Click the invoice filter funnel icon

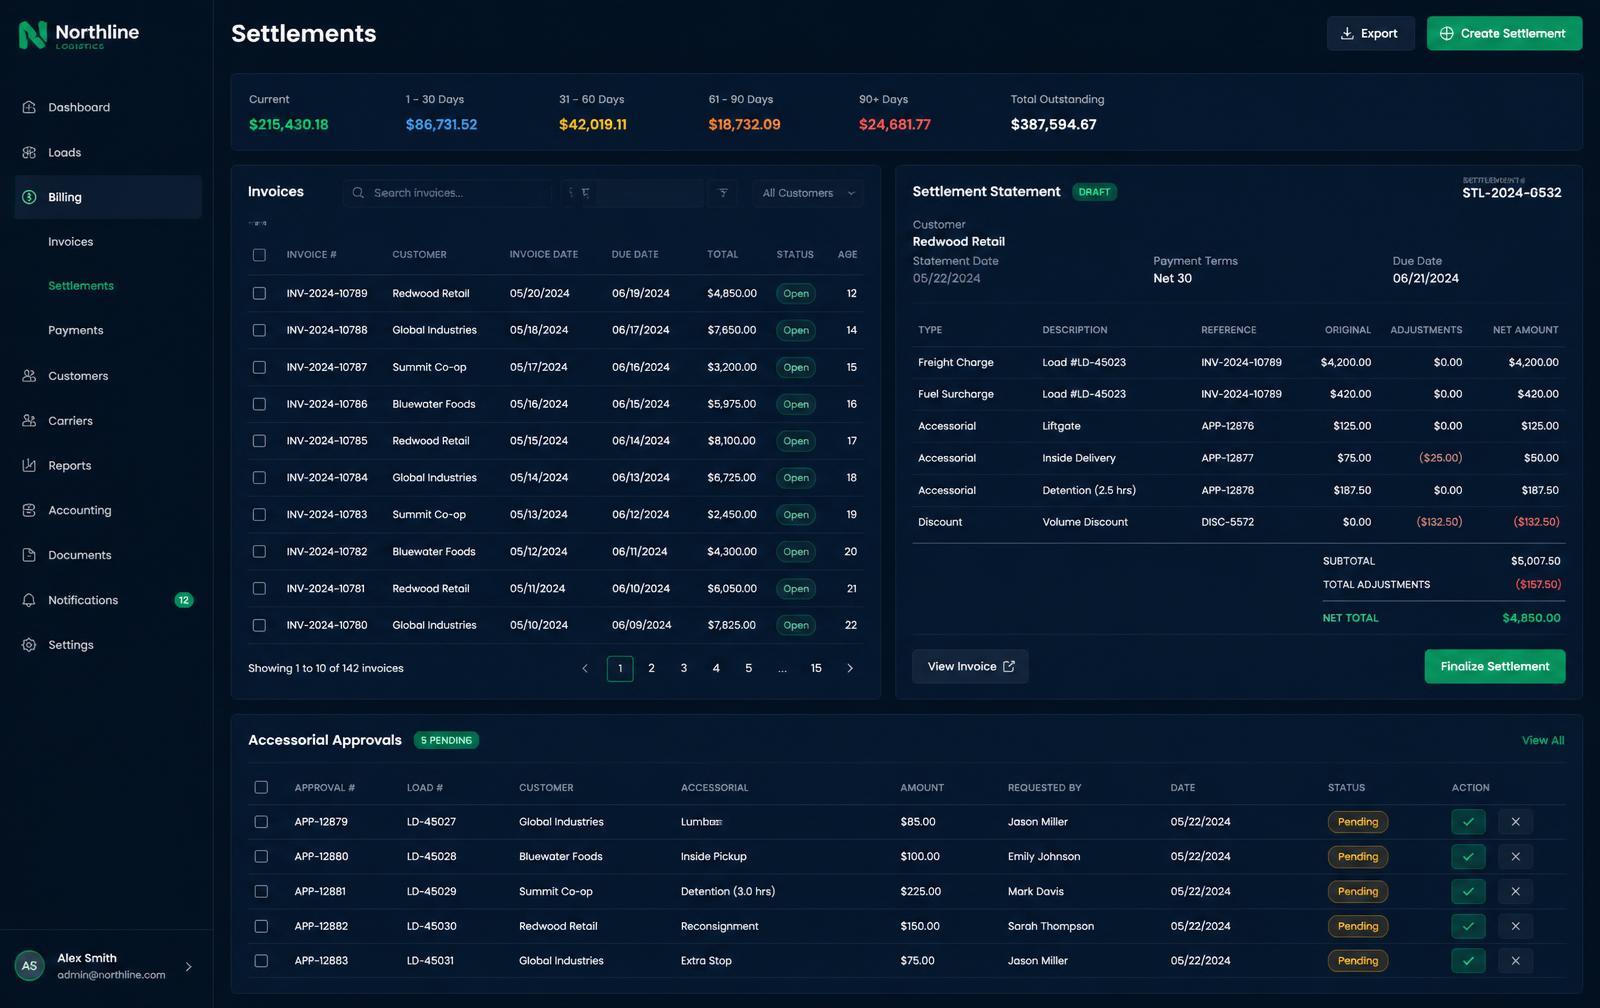point(723,193)
